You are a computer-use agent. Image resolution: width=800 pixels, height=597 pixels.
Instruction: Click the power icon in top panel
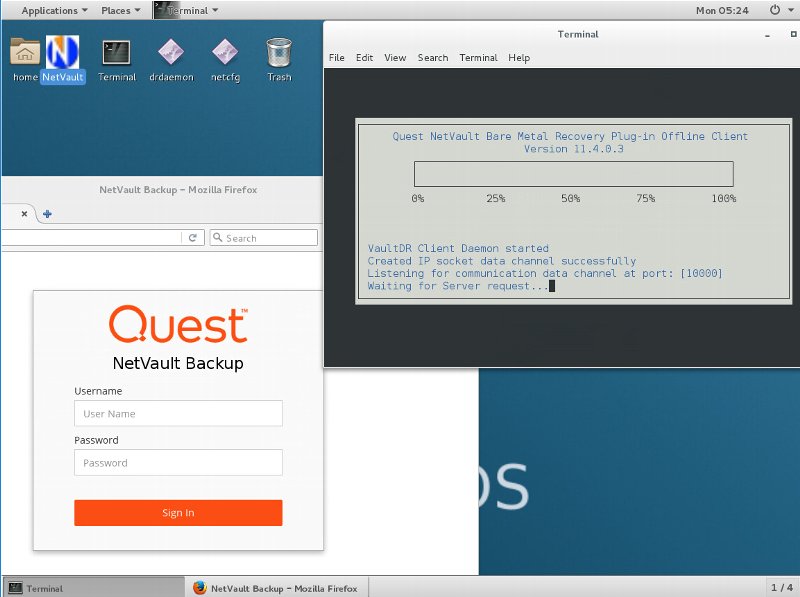pyautogui.click(x=774, y=10)
